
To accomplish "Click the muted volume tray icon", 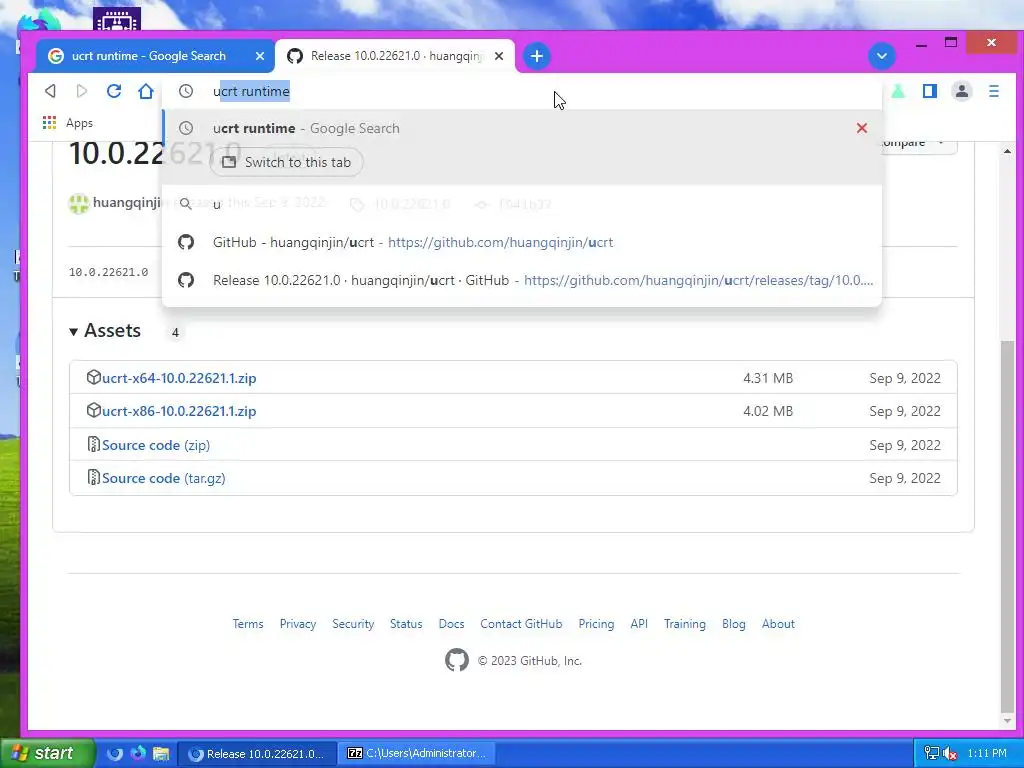I will click(x=951, y=754).
